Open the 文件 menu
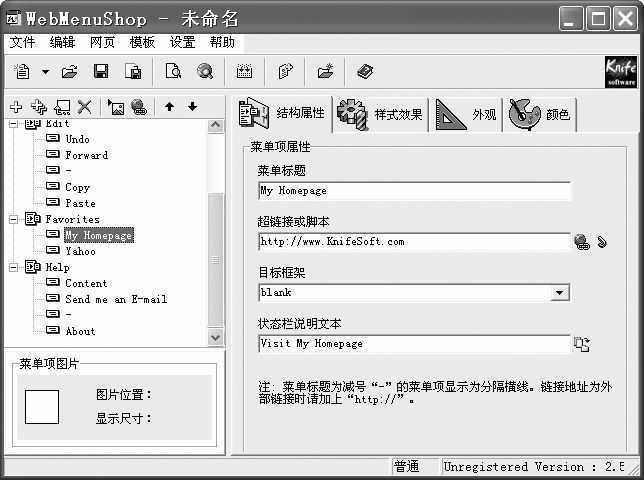The width and height of the screenshot is (644, 480). pyautogui.click(x=22, y=42)
